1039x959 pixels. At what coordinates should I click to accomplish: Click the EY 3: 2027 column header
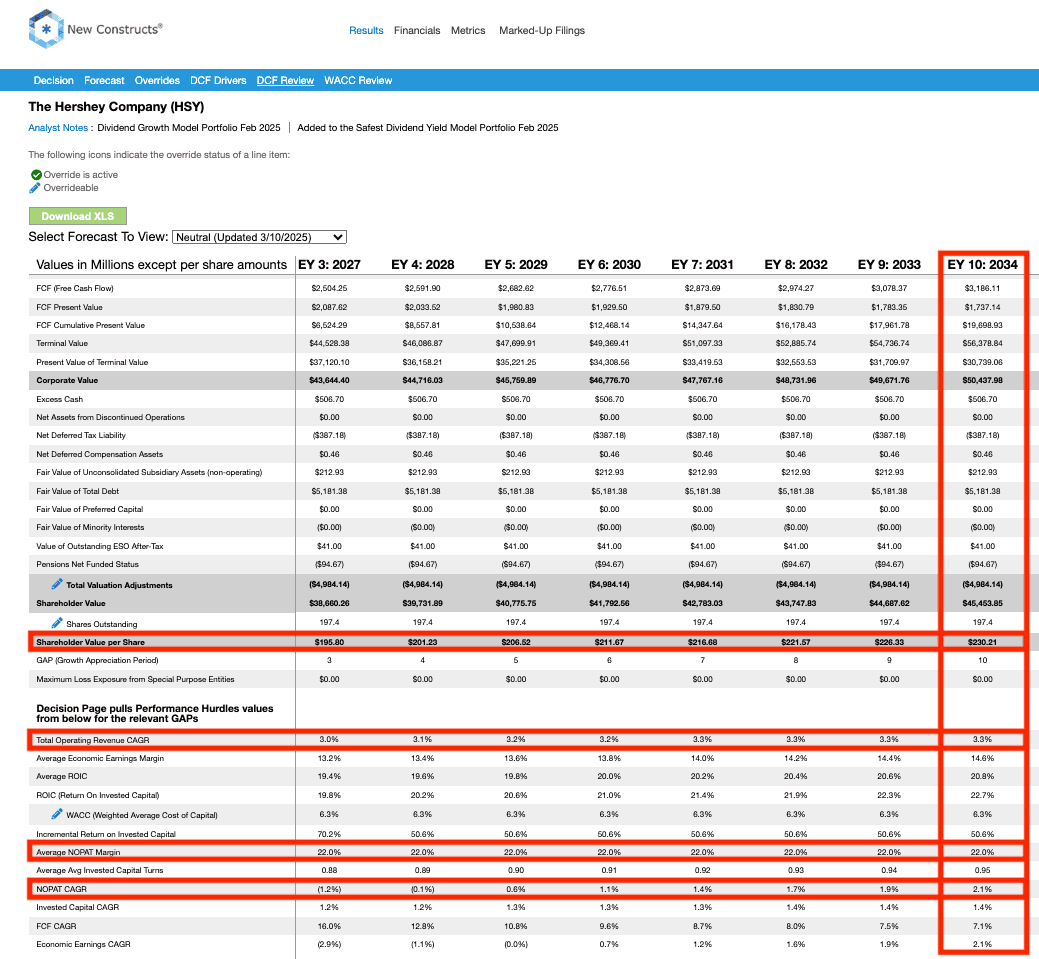[329, 264]
